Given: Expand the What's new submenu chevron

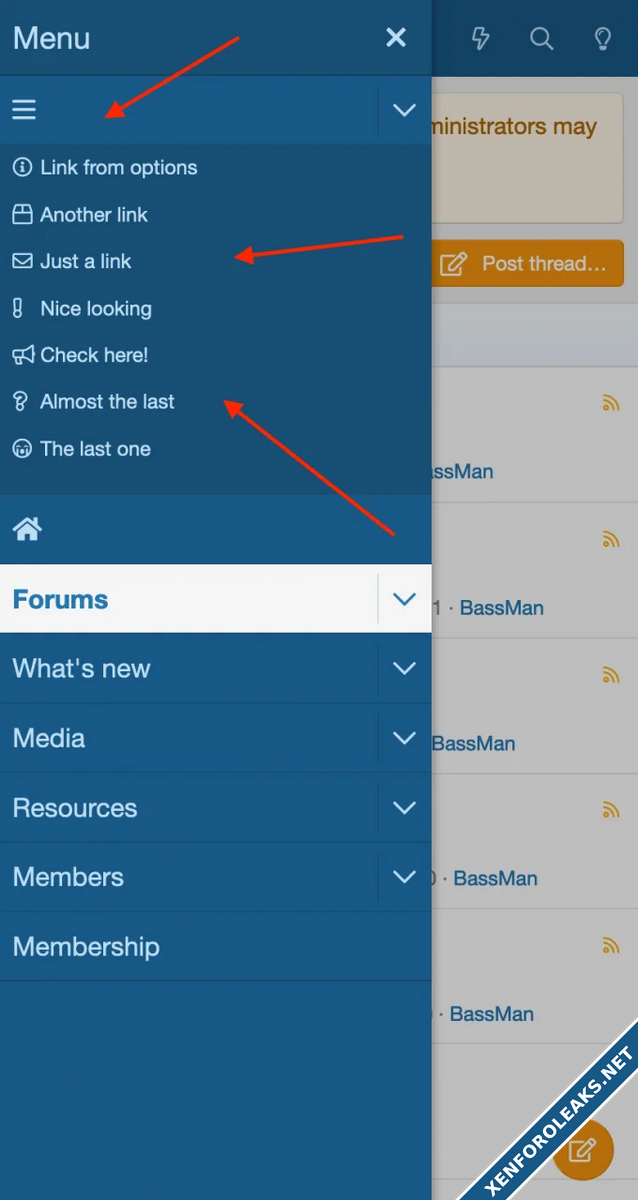Looking at the screenshot, I should tap(404, 668).
